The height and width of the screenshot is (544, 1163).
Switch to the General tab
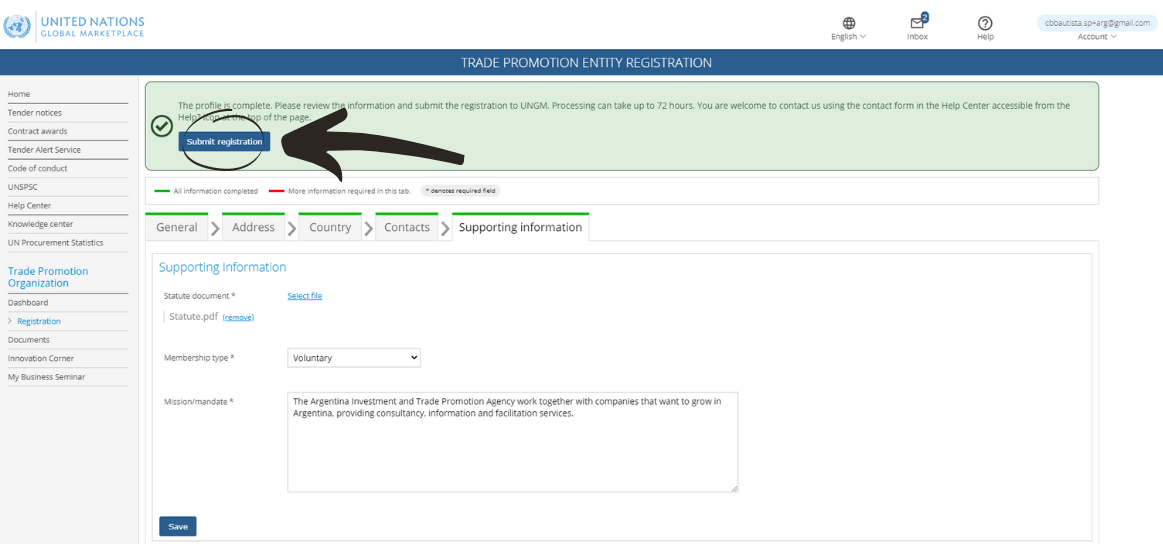(x=177, y=227)
